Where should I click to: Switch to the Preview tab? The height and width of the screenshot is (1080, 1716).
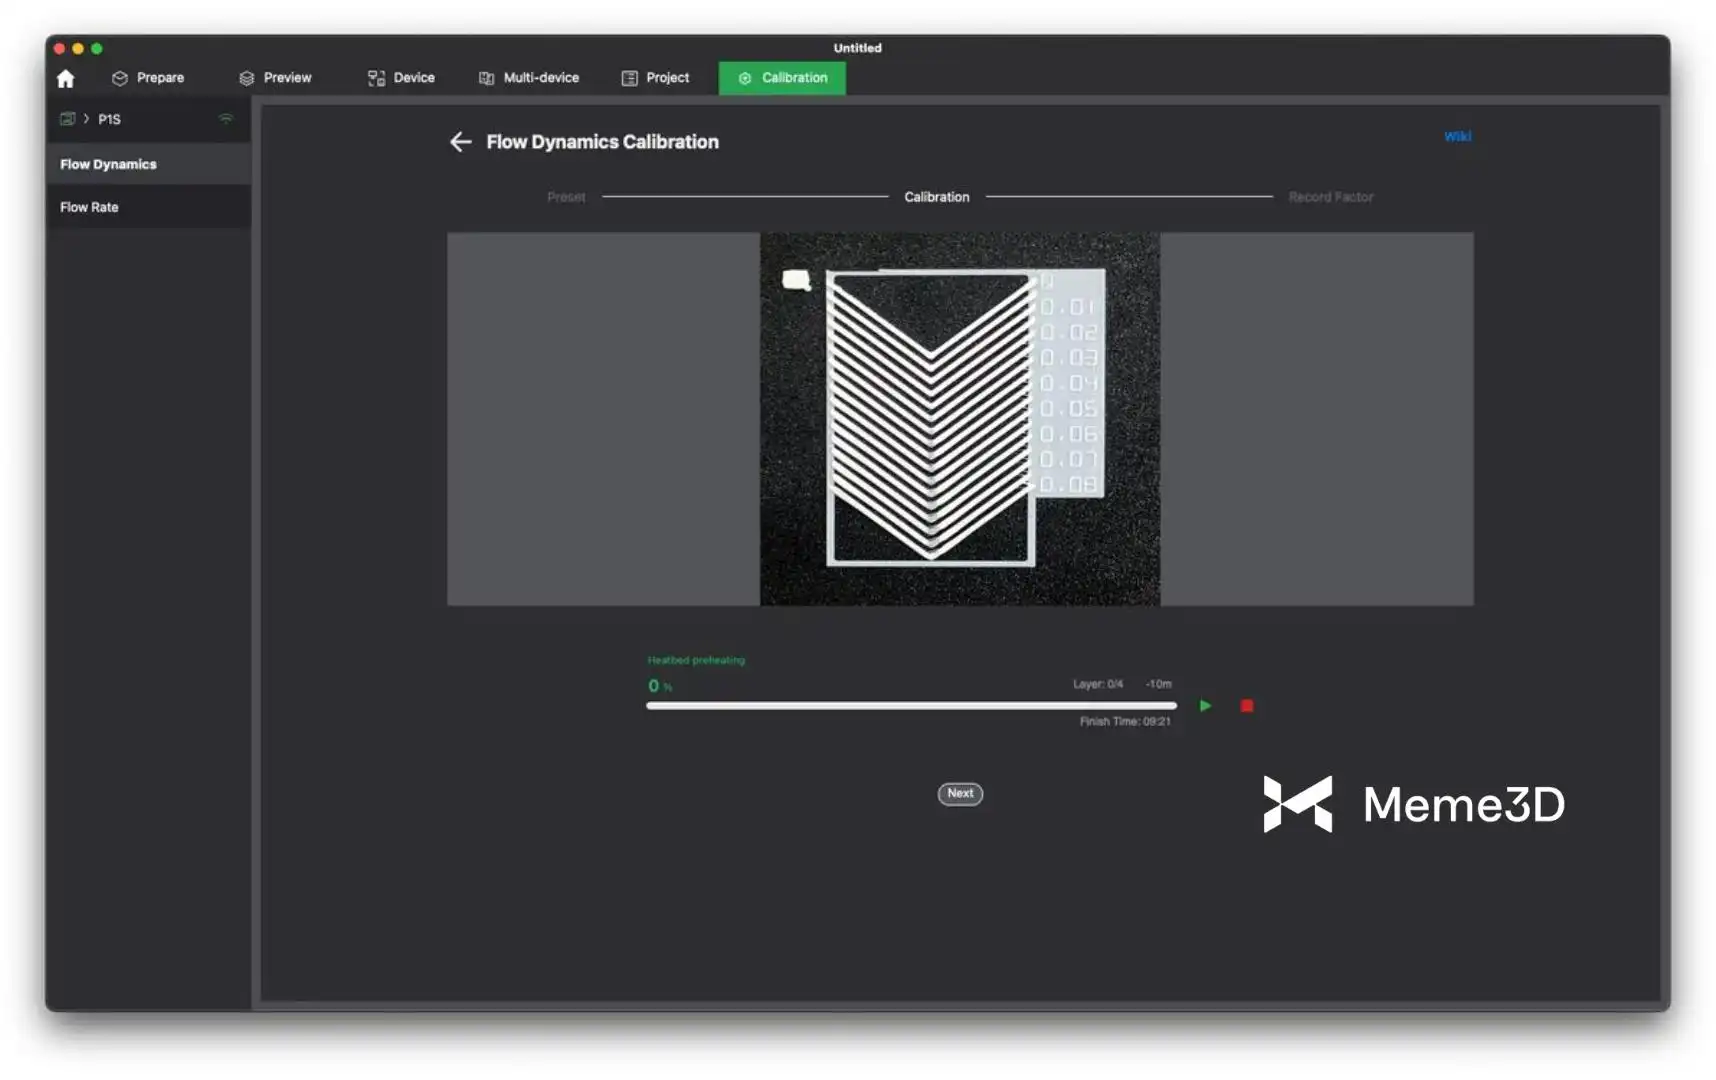point(275,78)
